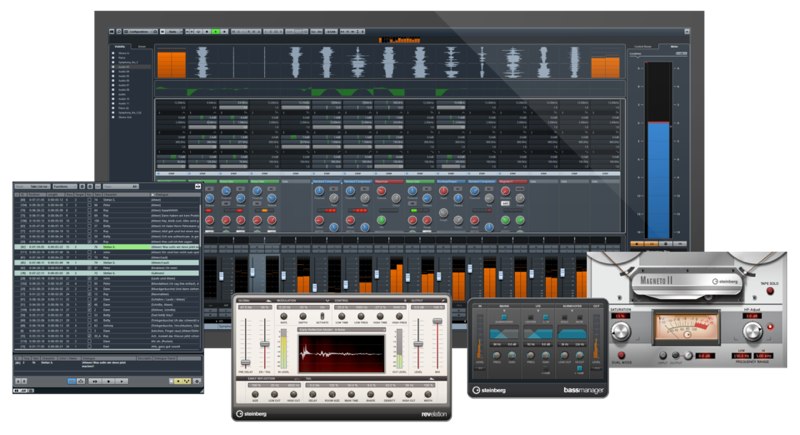Click the Level fader in REVelation output

coord(418,344)
